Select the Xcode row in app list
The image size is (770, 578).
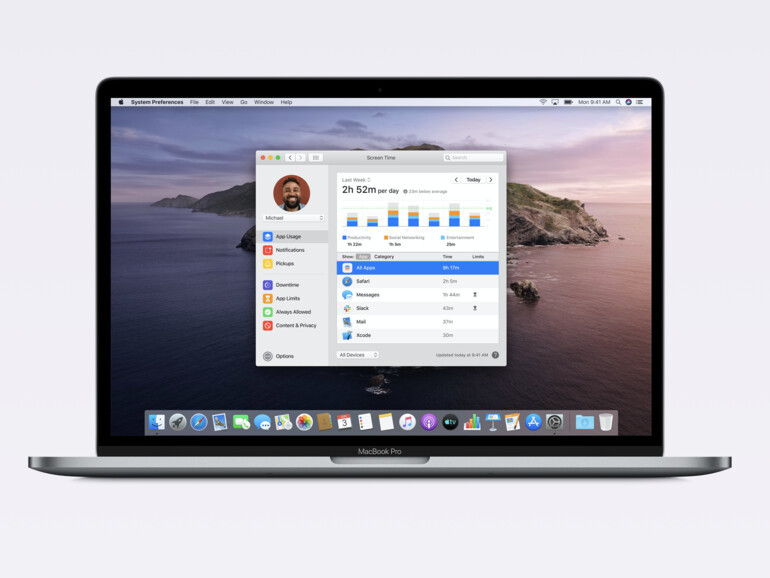point(417,335)
